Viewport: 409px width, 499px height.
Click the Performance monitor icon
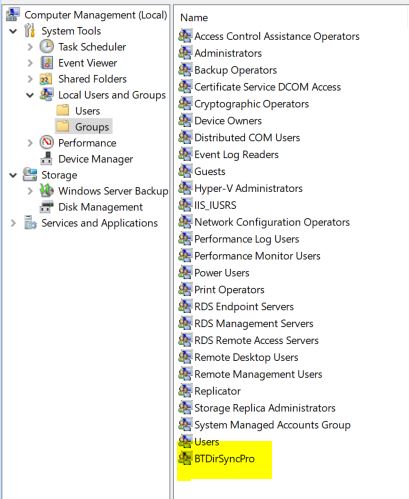pyautogui.click(x=47, y=143)
